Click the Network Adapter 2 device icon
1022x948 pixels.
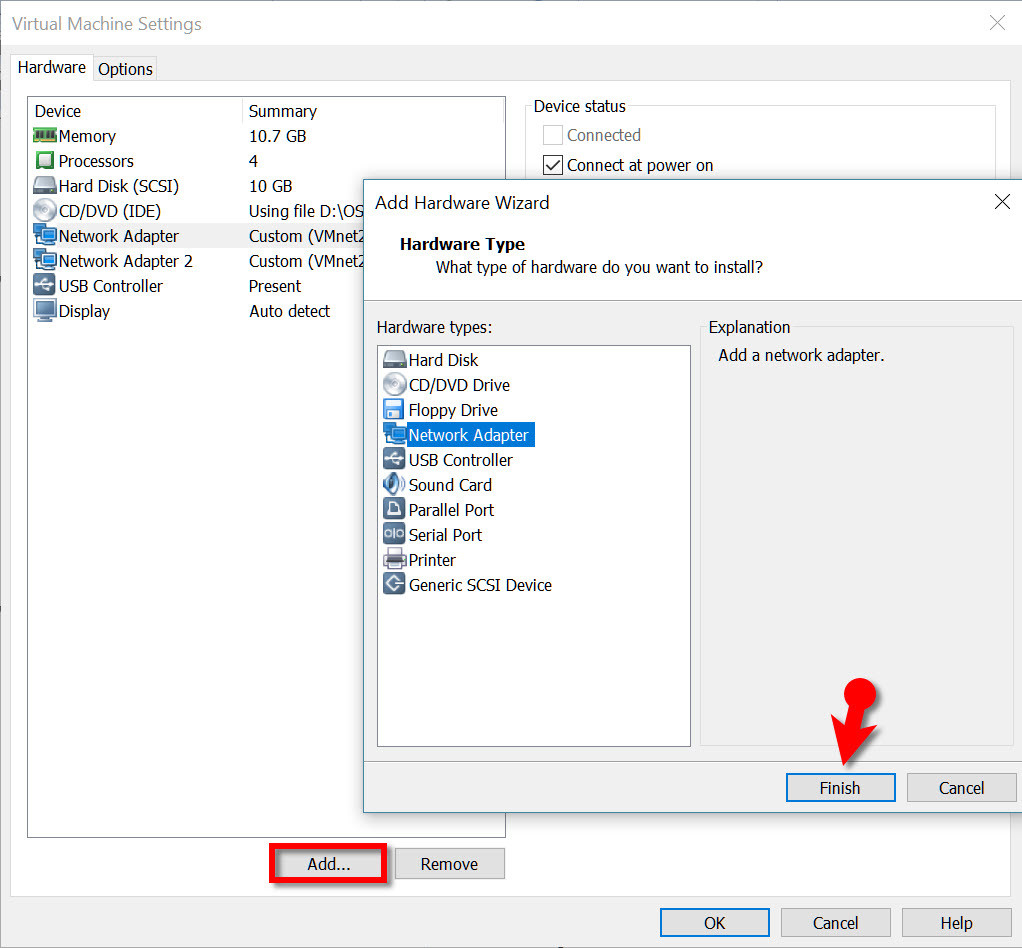pyautogui.click(x=44, y=260)
